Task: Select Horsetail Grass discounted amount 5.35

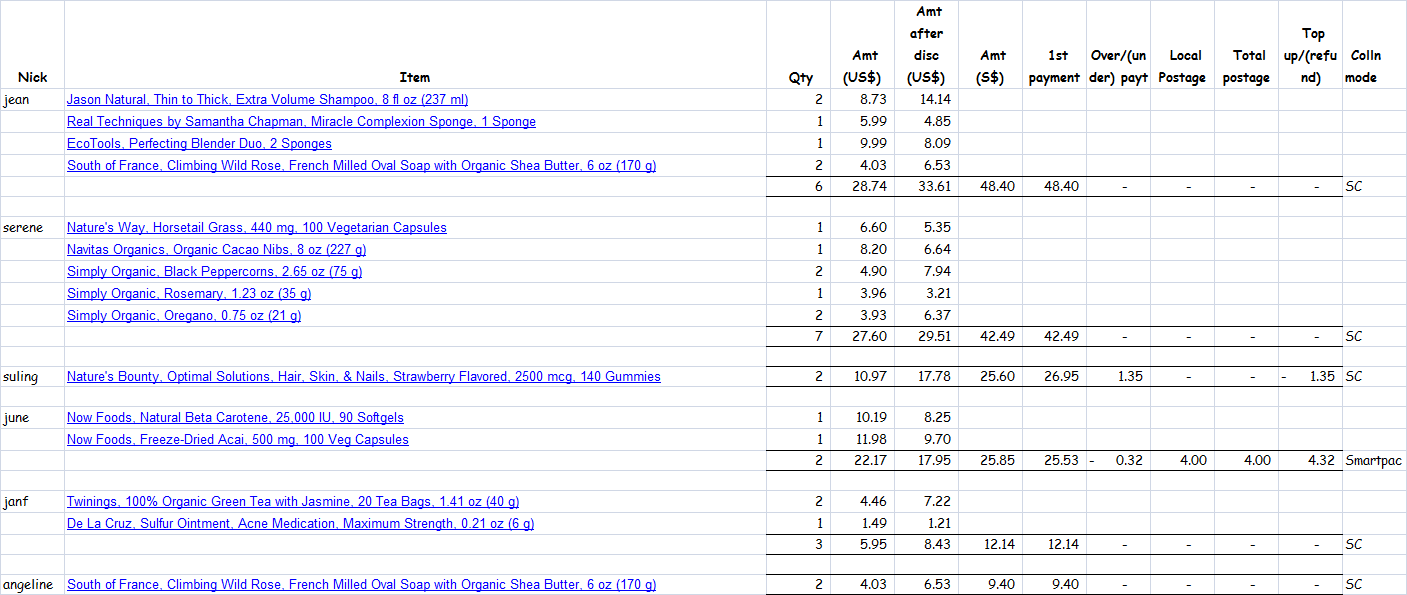Action: click(926, 228)
